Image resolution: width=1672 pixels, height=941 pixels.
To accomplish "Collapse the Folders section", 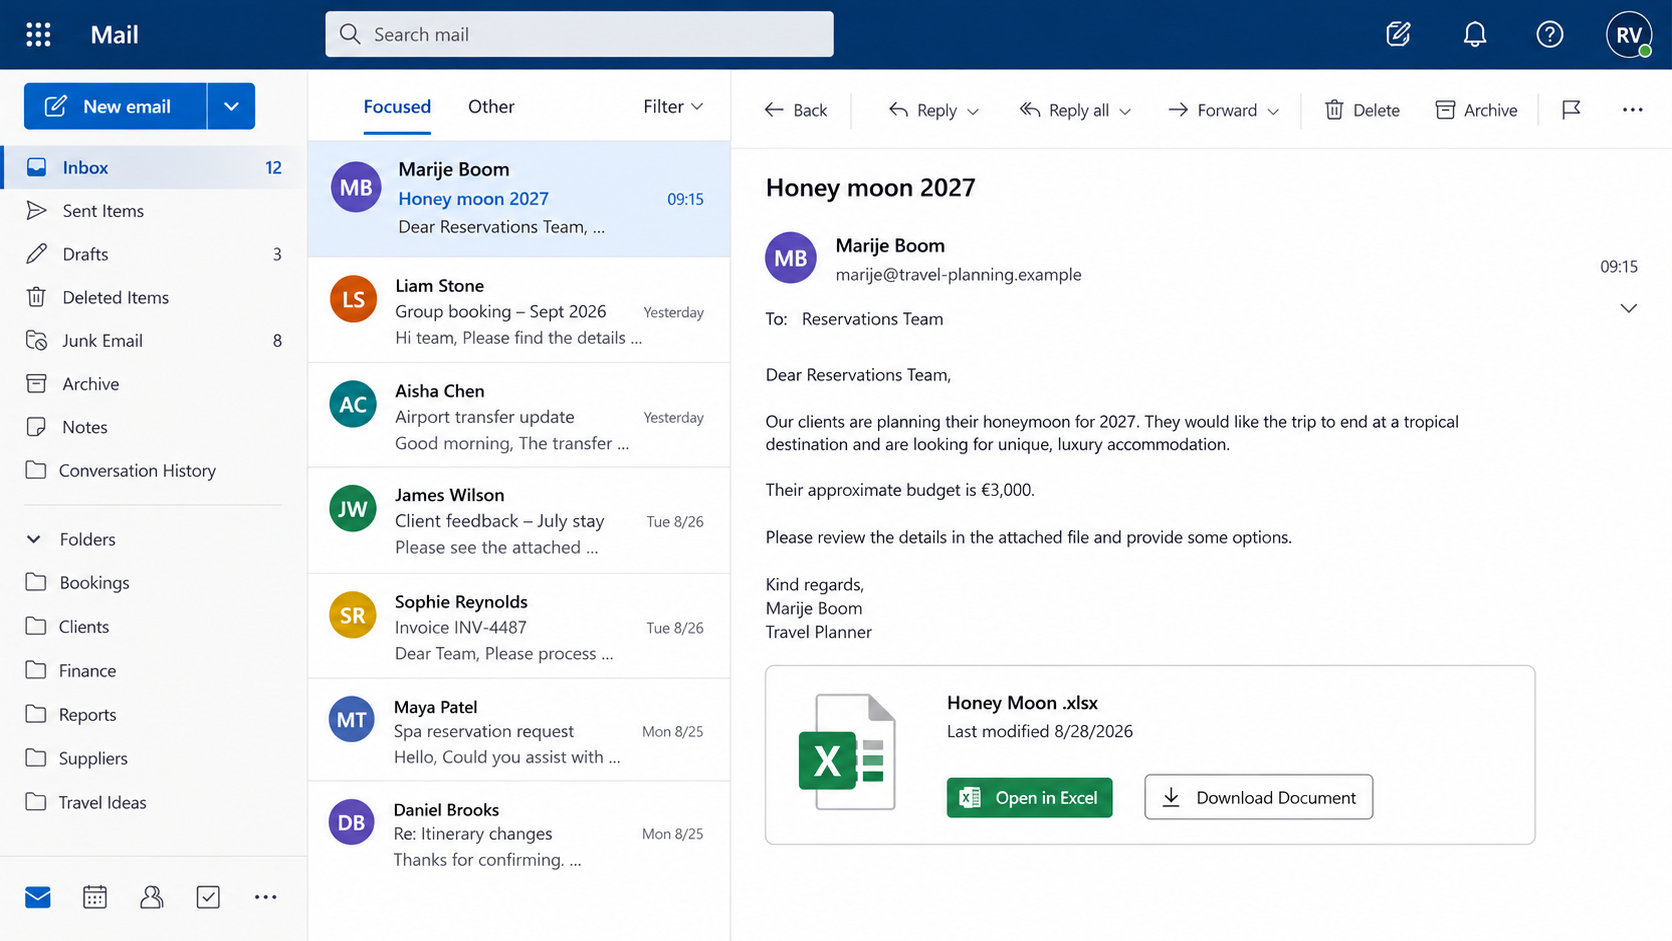I will pos(34,539).
